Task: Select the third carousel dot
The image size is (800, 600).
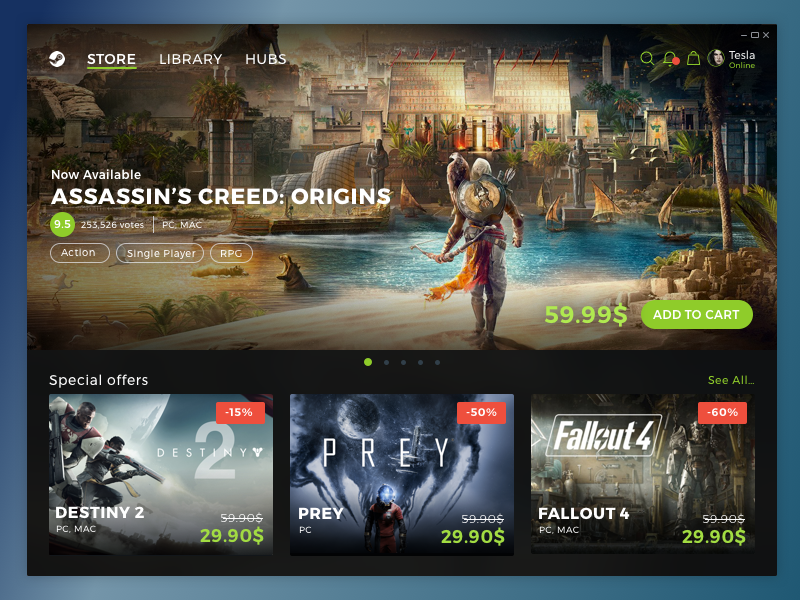Action: click(404, 363)
